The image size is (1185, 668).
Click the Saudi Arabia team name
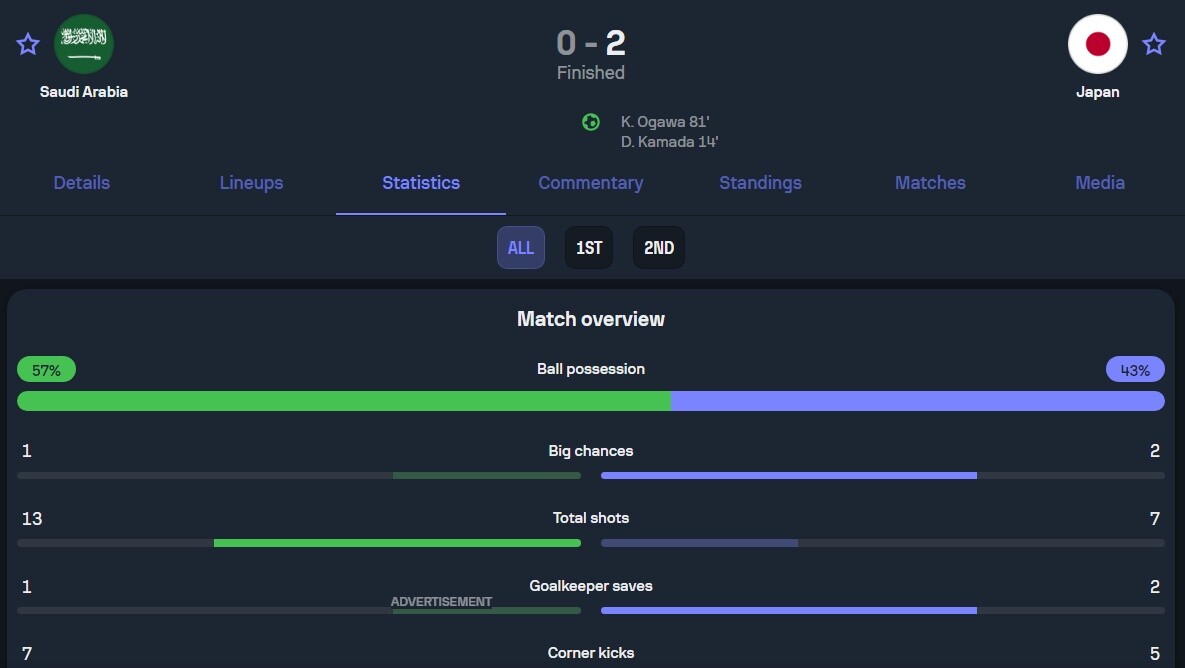point(84,92)
